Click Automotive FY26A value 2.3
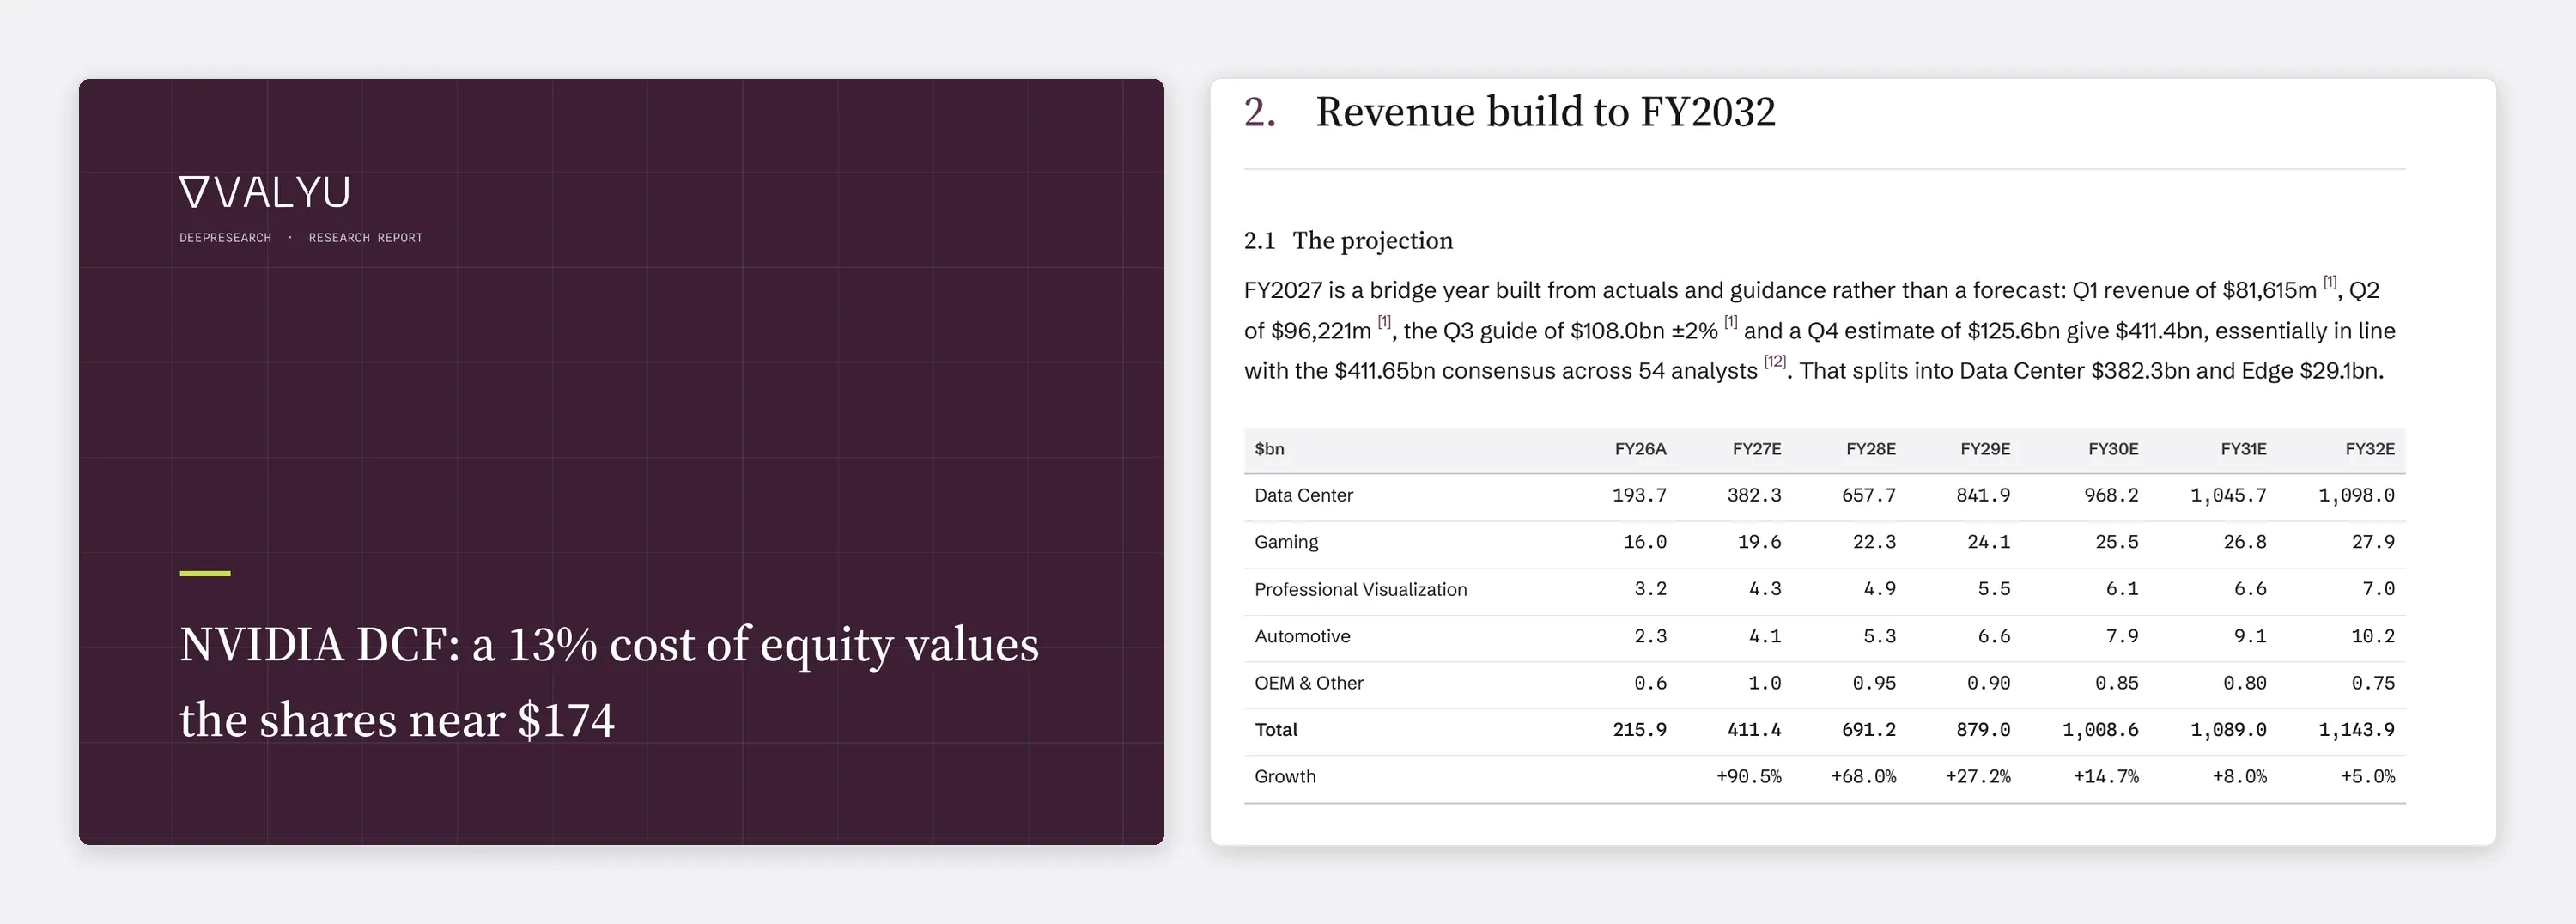Screen dimensions: 2576x924 [1650, 636]
